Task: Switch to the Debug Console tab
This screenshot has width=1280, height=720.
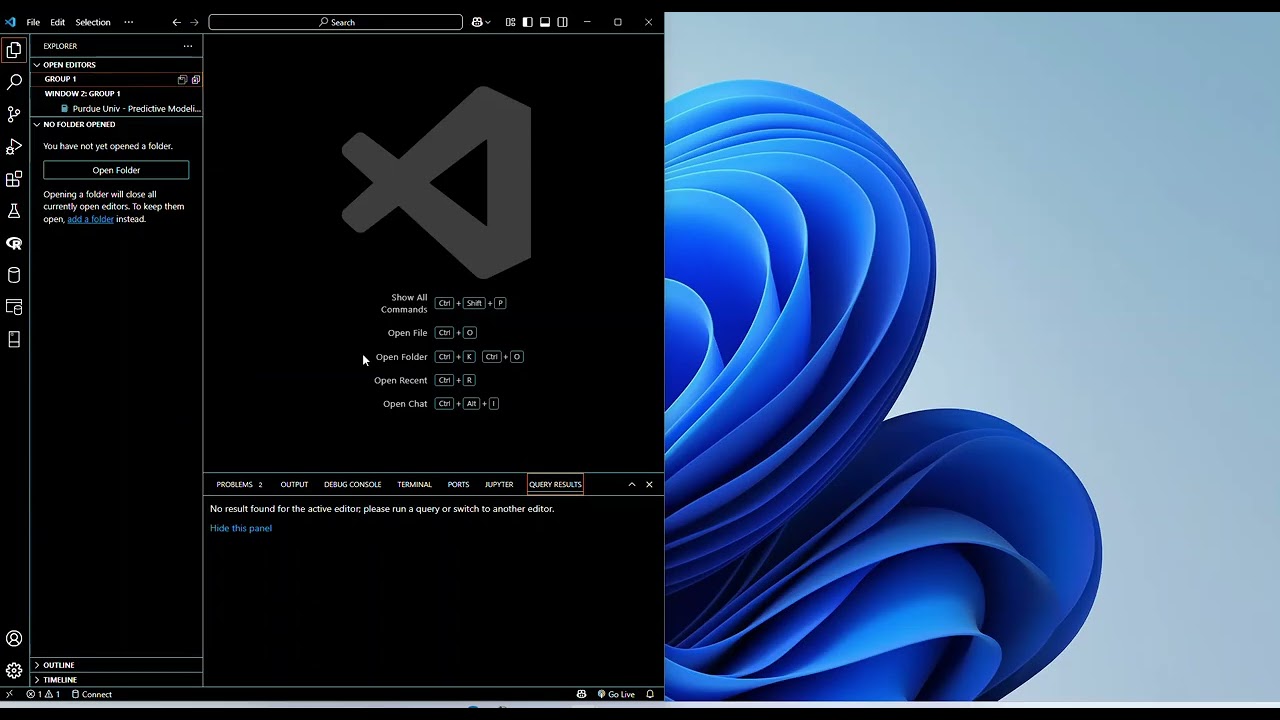Action: click(352, 484)
